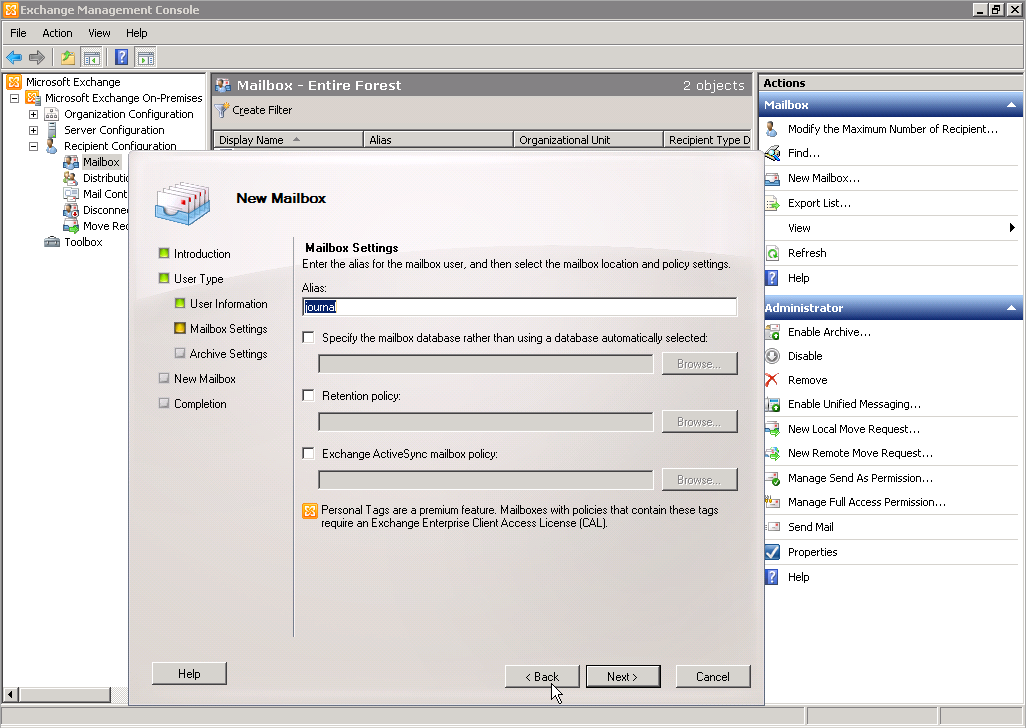Expand the Organization Configuration tree node

pyautogui.click(x=33, y=114)
